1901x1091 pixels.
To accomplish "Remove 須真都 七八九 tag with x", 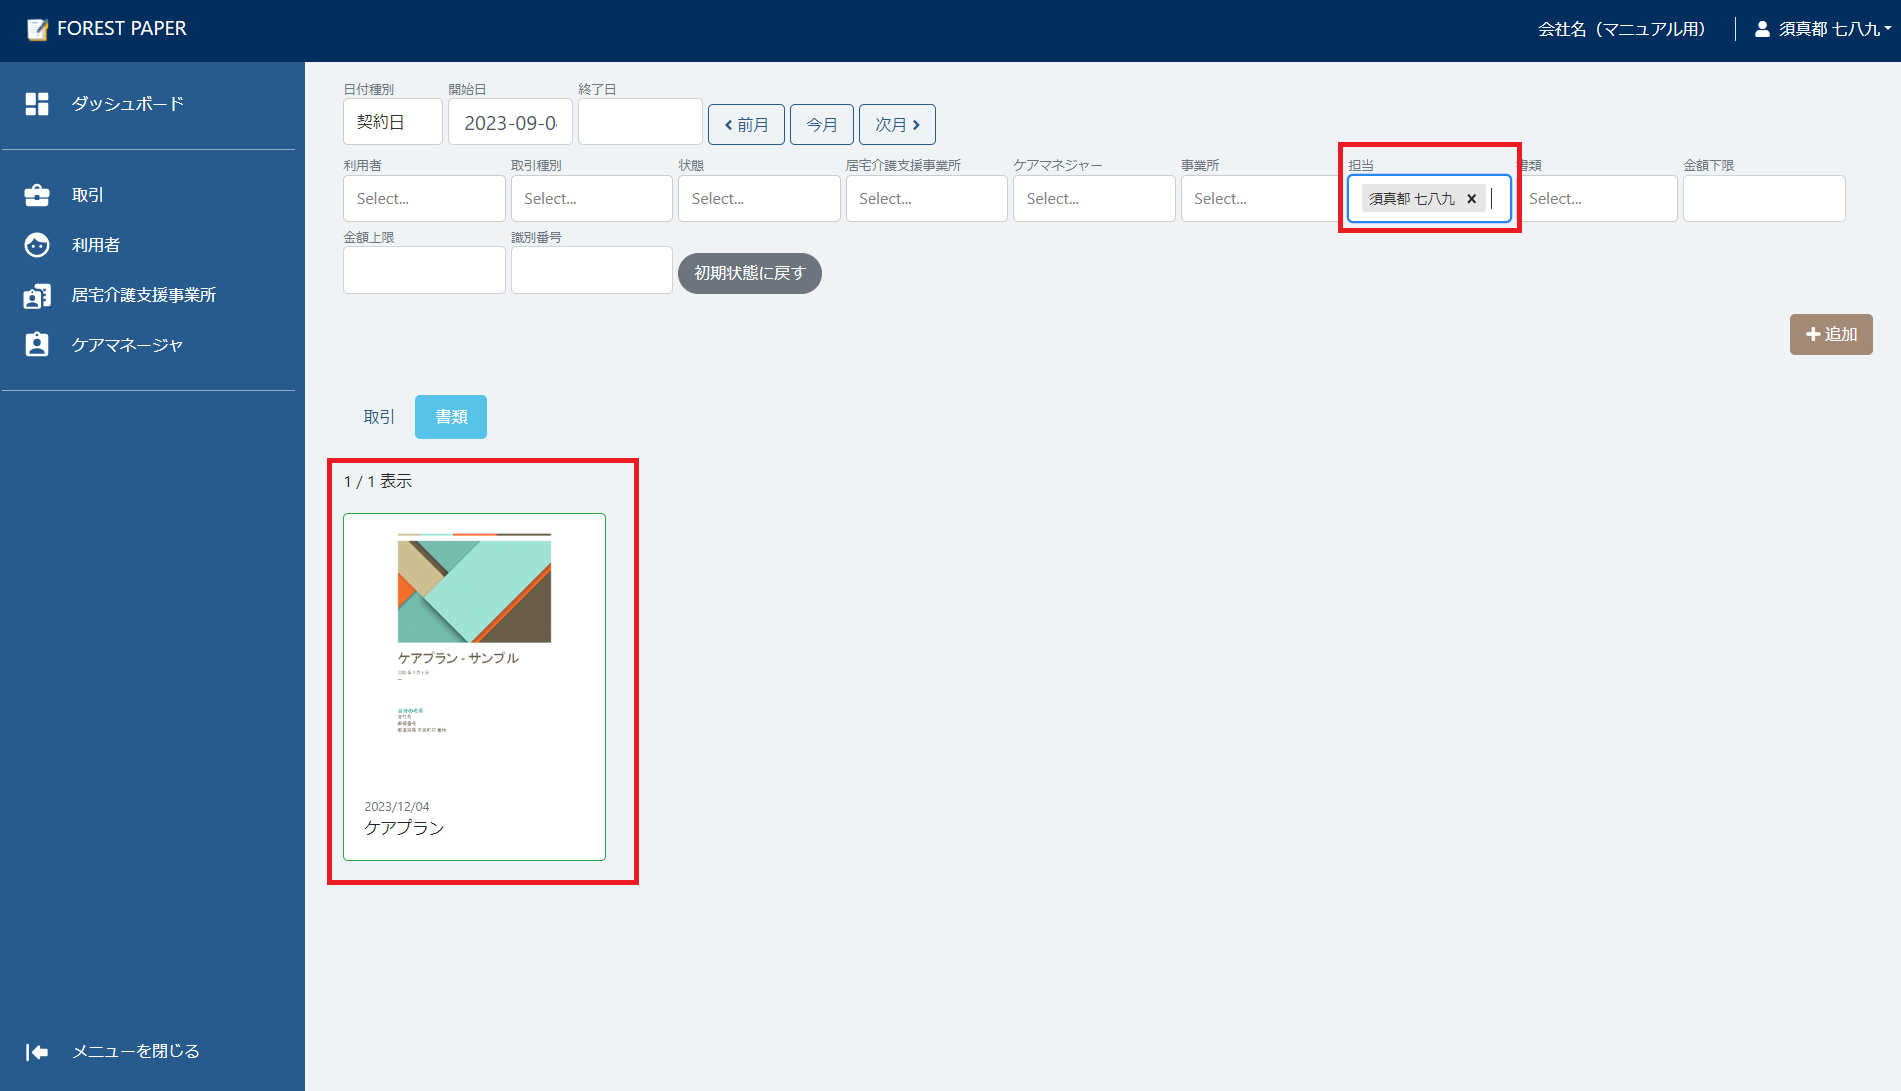I will tap(1471, 199).
